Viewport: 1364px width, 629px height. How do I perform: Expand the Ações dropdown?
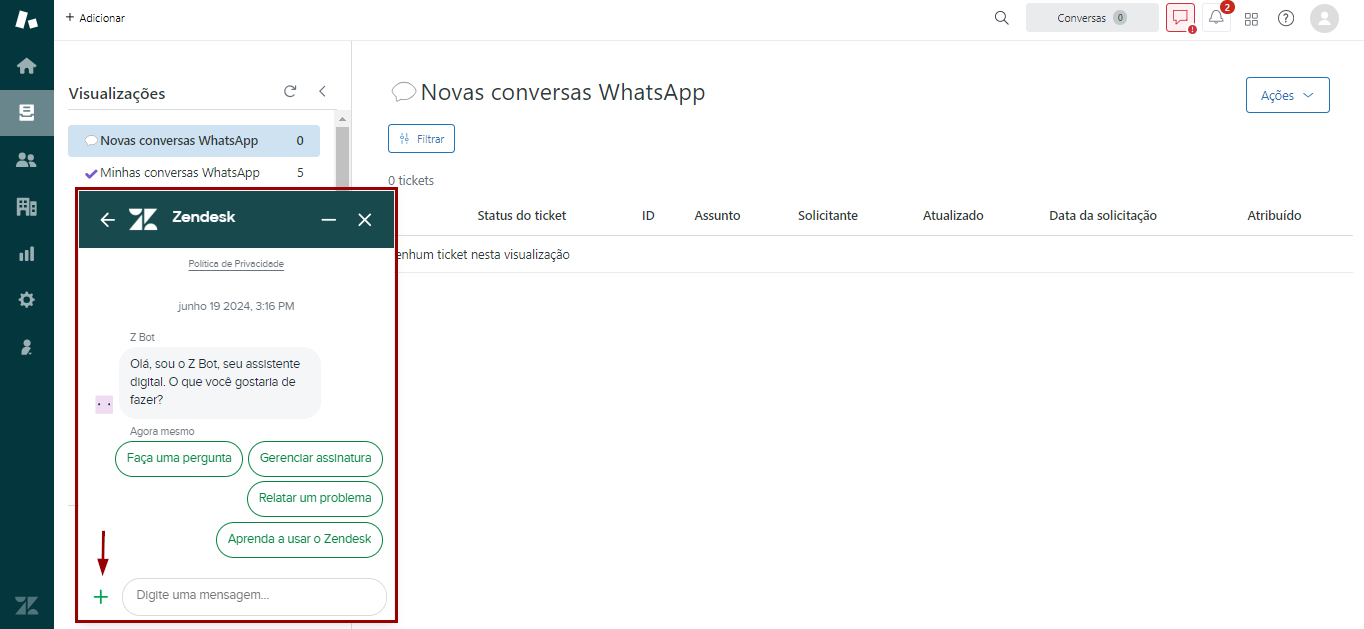(1287, 95)
